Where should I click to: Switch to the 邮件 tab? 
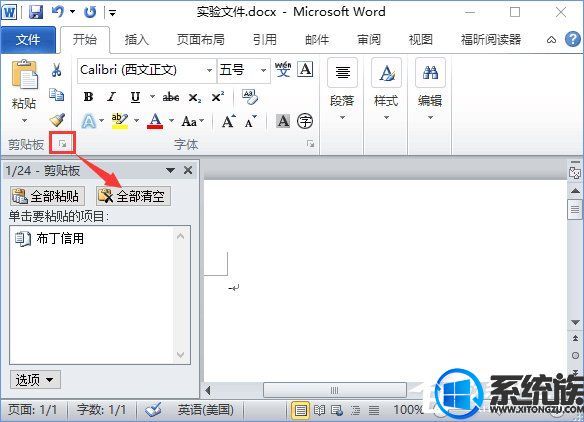[317, 39]
